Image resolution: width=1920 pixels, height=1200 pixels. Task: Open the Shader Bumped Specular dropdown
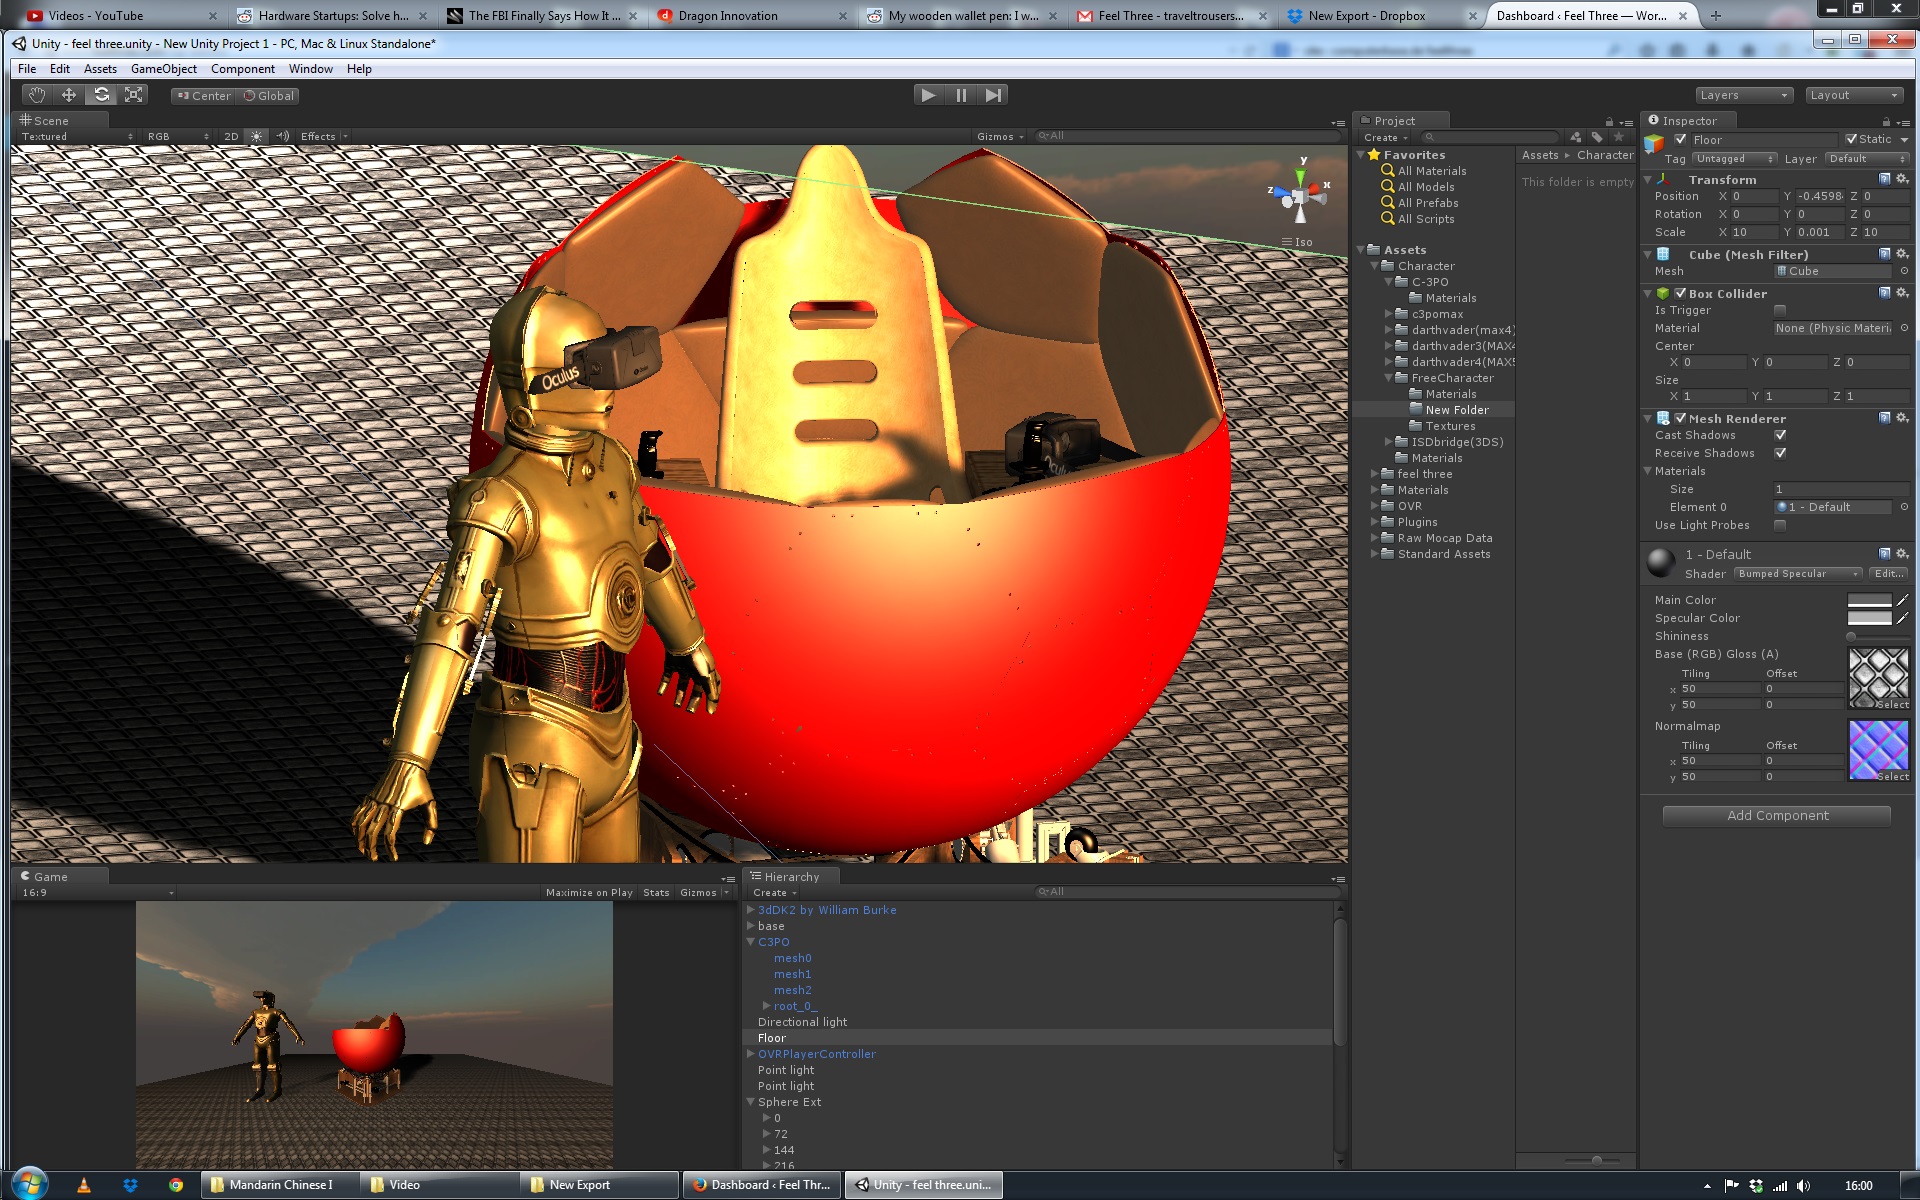[1797, 574]
